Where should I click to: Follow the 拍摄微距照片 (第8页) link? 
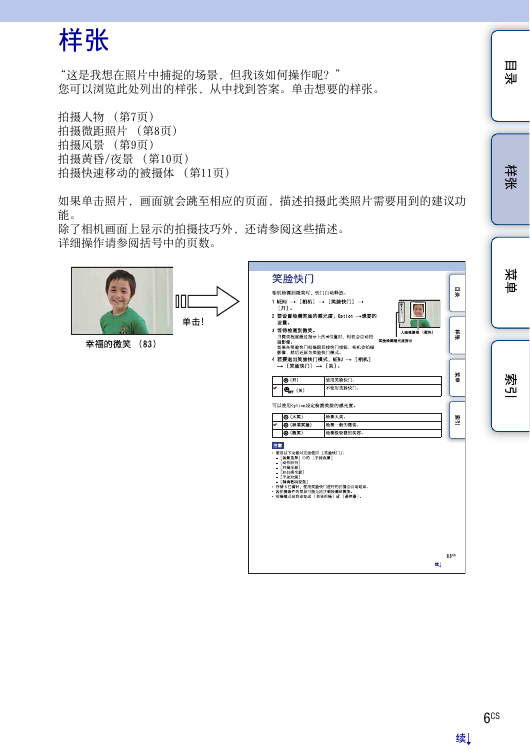click(x=118, y=131)
